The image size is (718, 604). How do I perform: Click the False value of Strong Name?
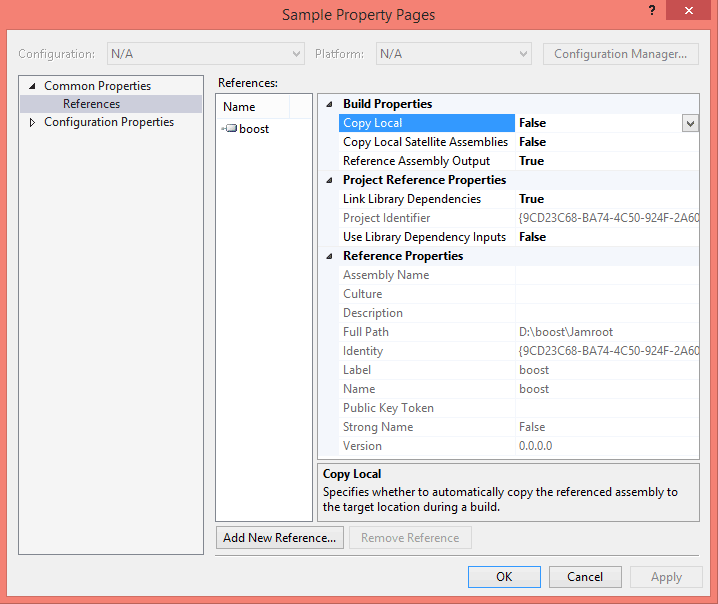tap(532, 427)
